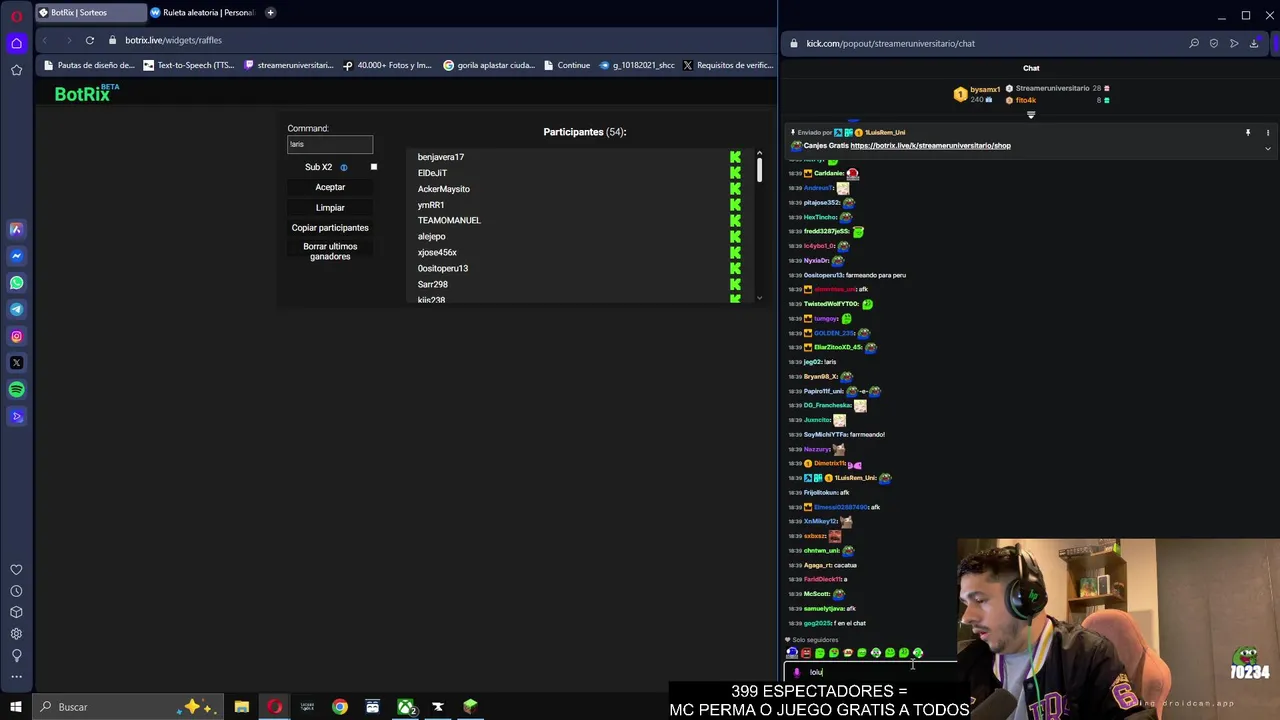Screen dimensions: 1280x720
Task: Click the Kick icon next to benjavera17
Action: [736, 157]
